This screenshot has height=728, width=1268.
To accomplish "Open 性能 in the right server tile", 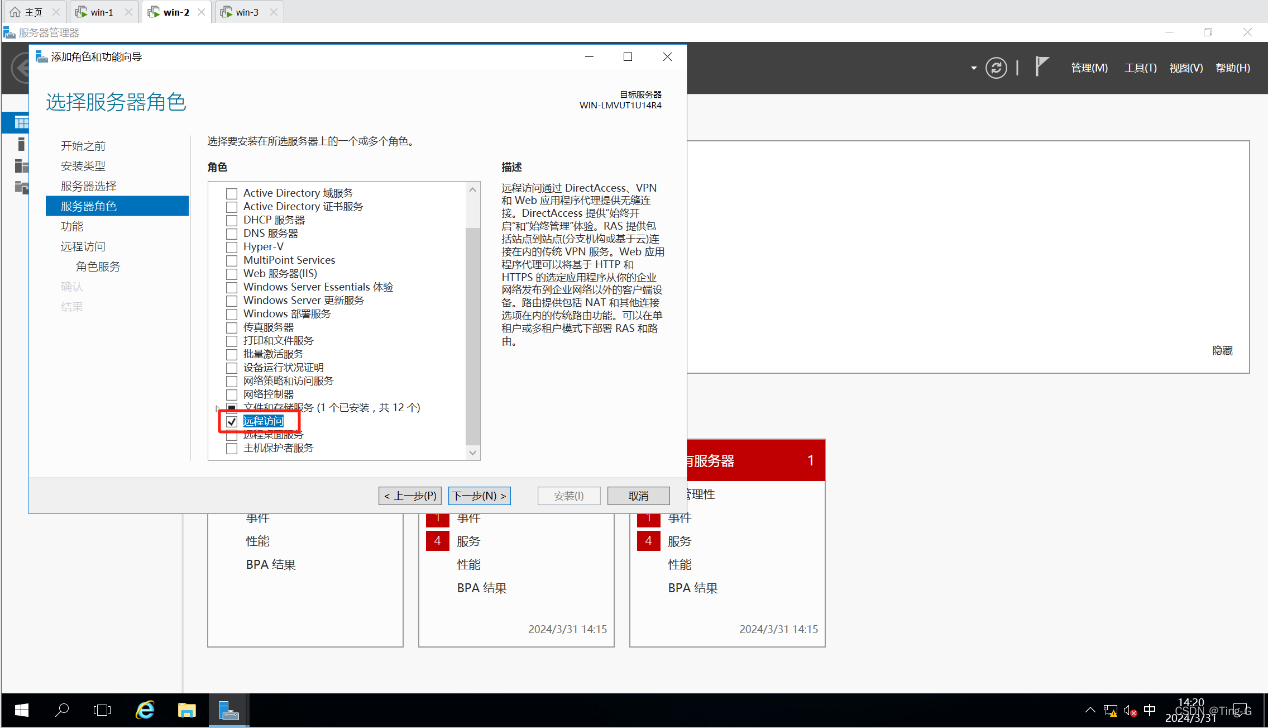I will 680,564.
